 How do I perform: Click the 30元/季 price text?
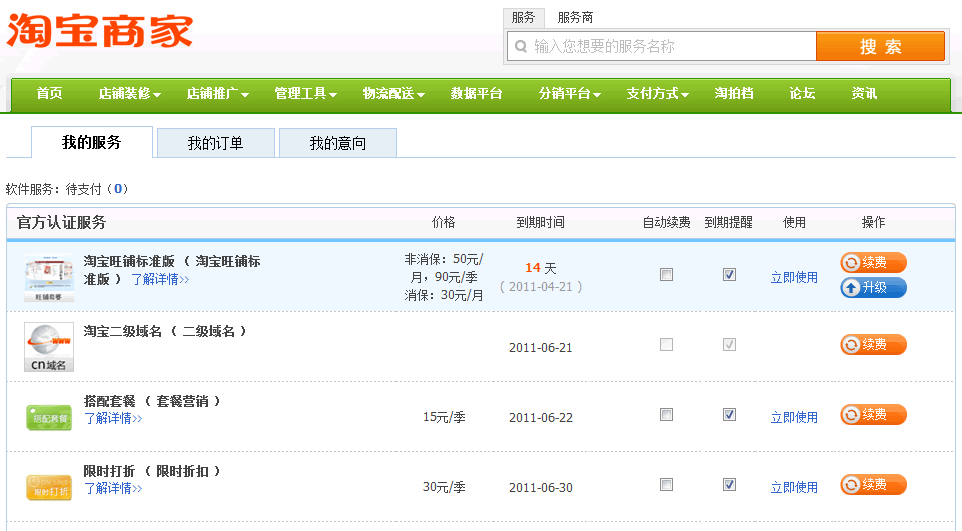coord(444,487)
